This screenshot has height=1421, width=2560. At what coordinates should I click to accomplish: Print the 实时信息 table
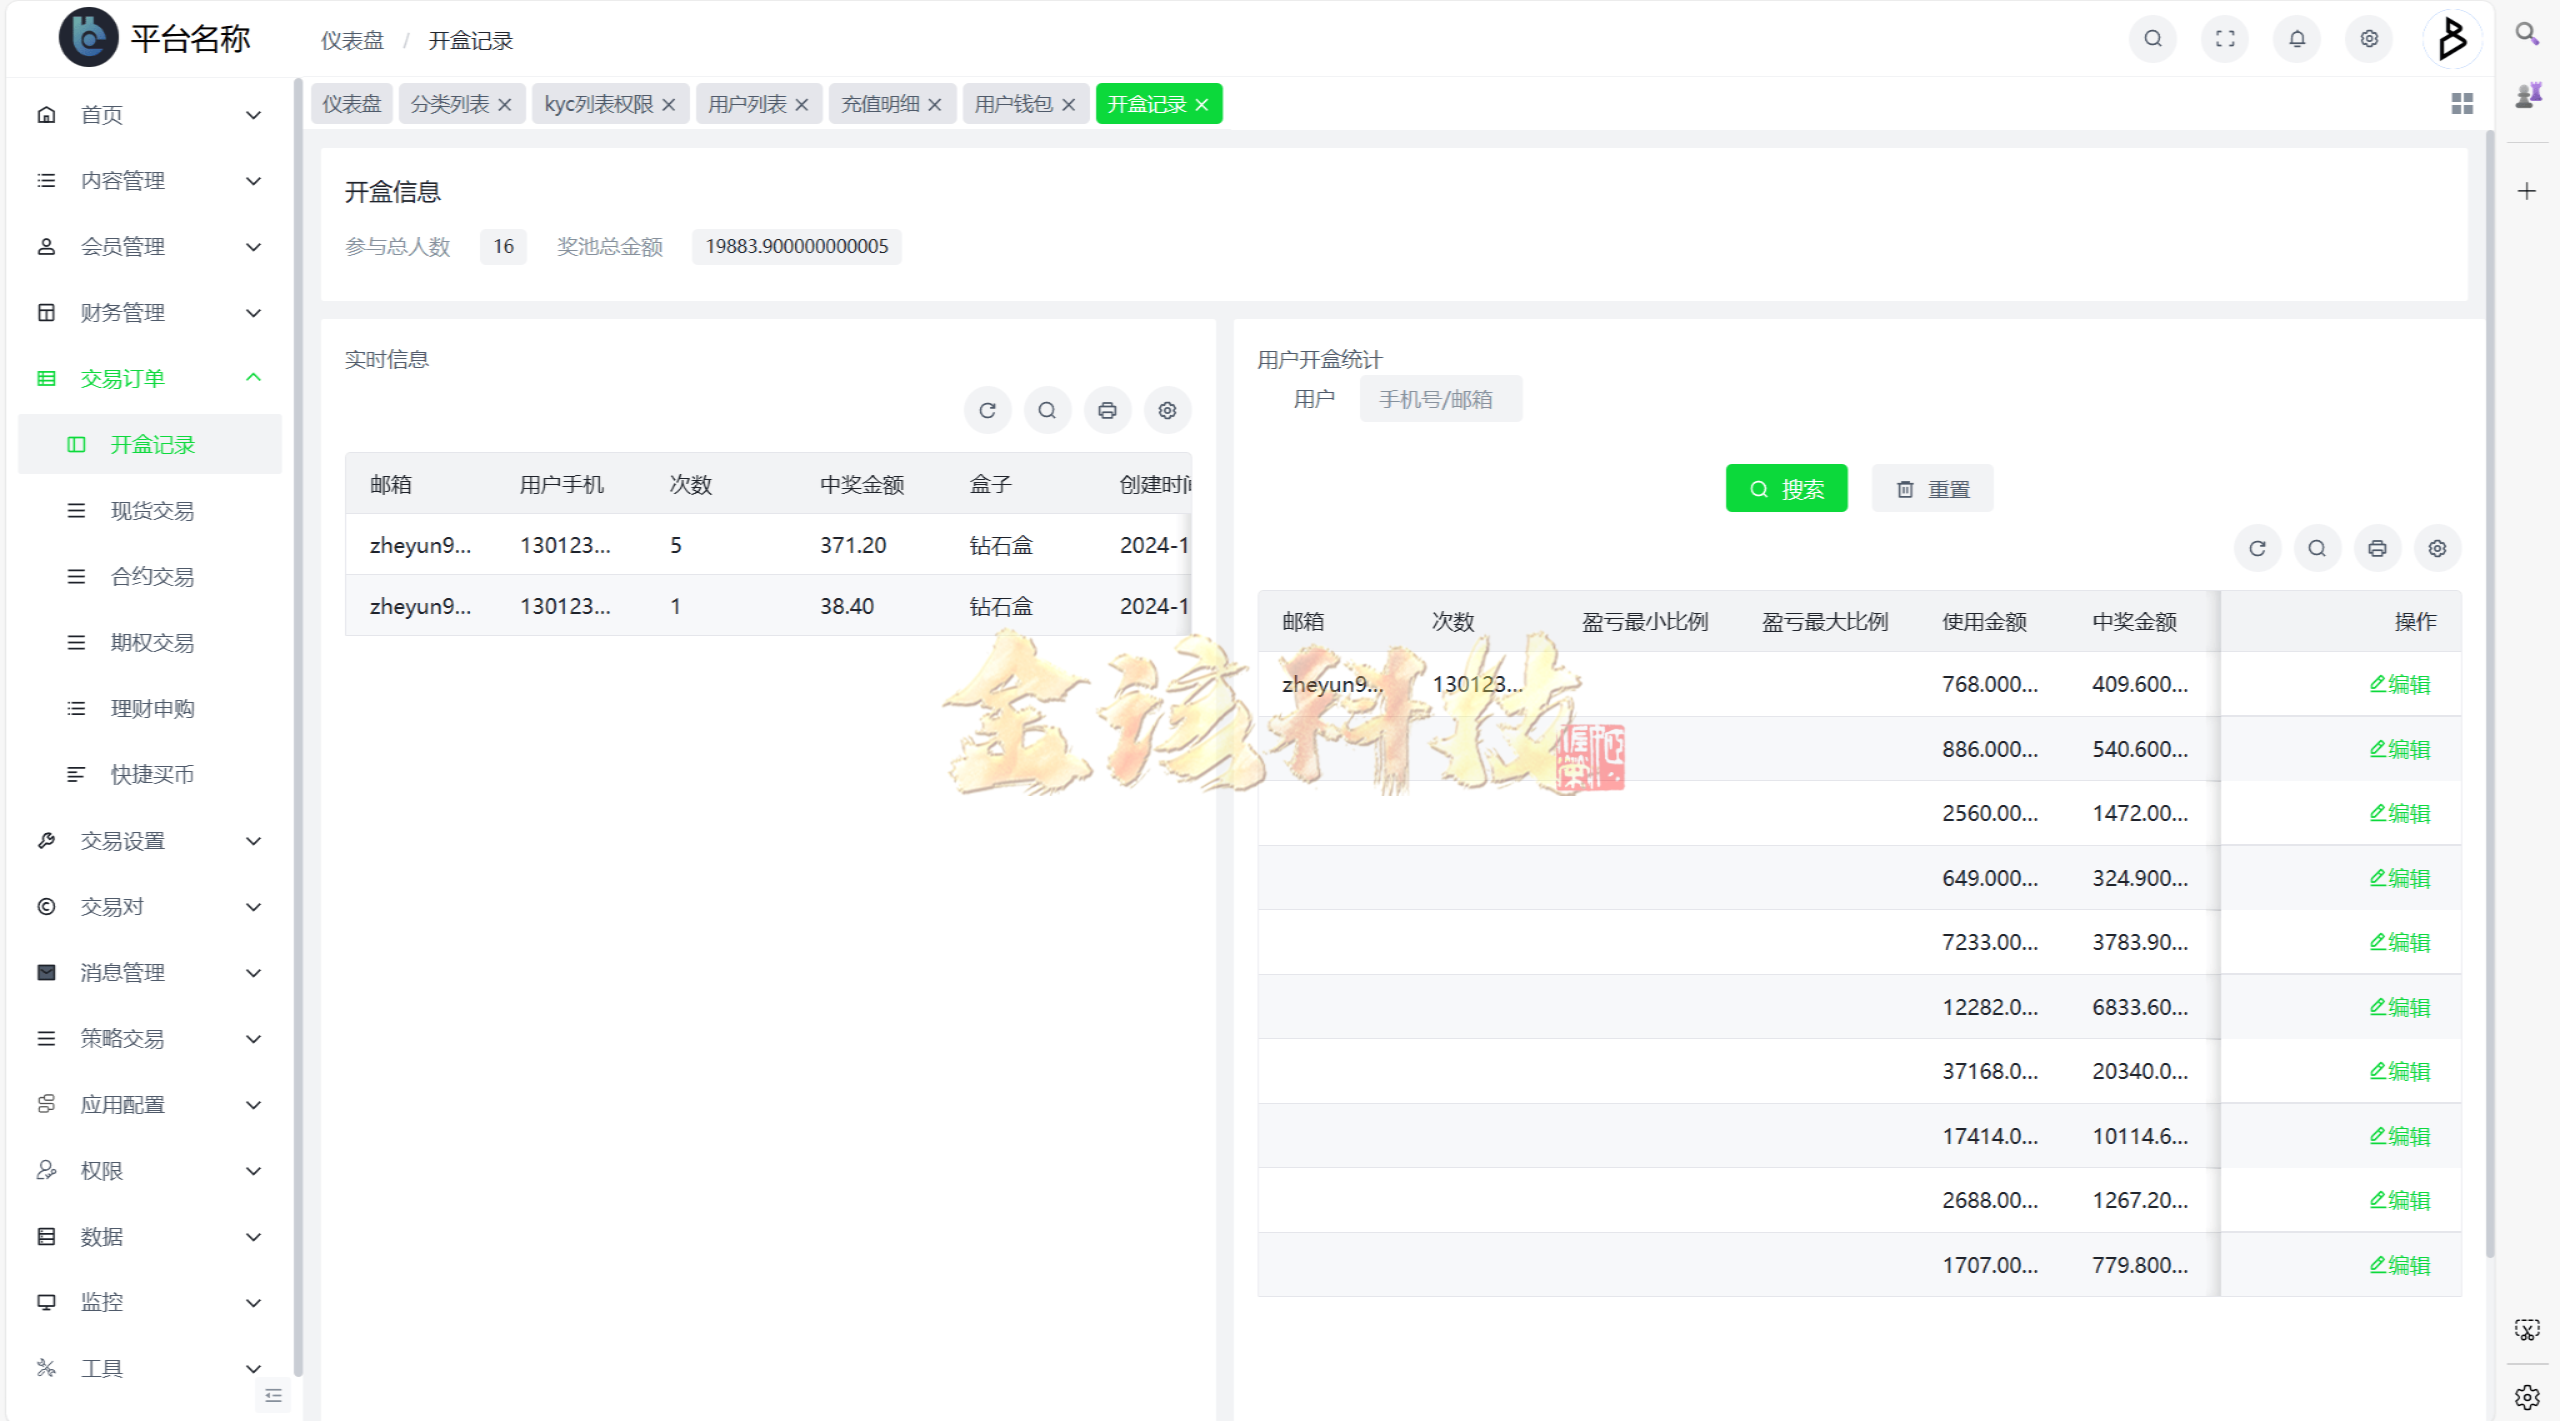pos(1107,410)
